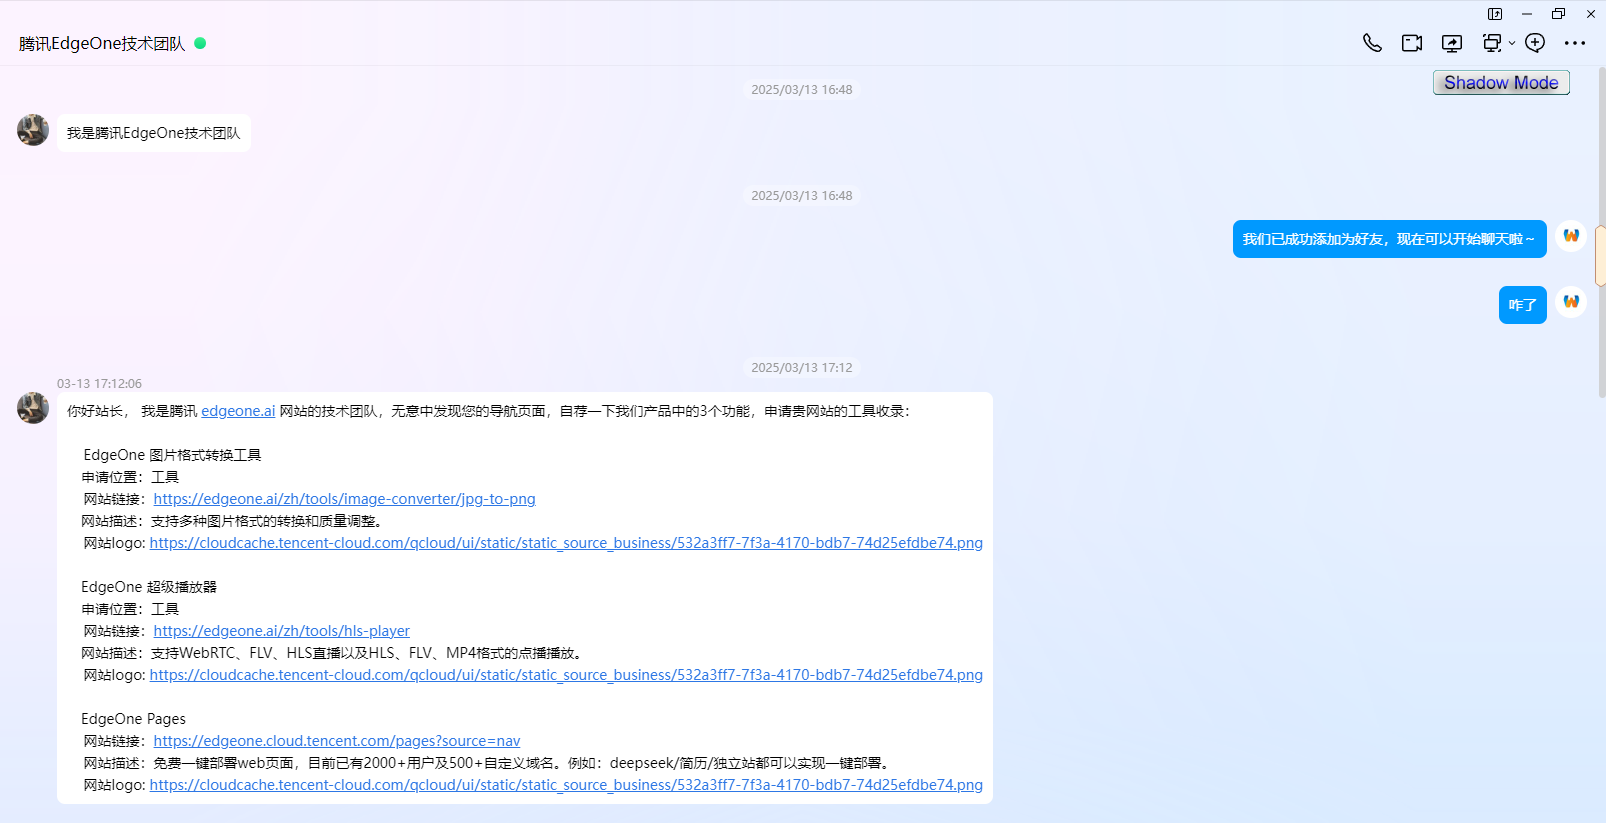Click the date separator 2025/03/13 17:12
The image size is (1606, 823).
click(802, 368)
